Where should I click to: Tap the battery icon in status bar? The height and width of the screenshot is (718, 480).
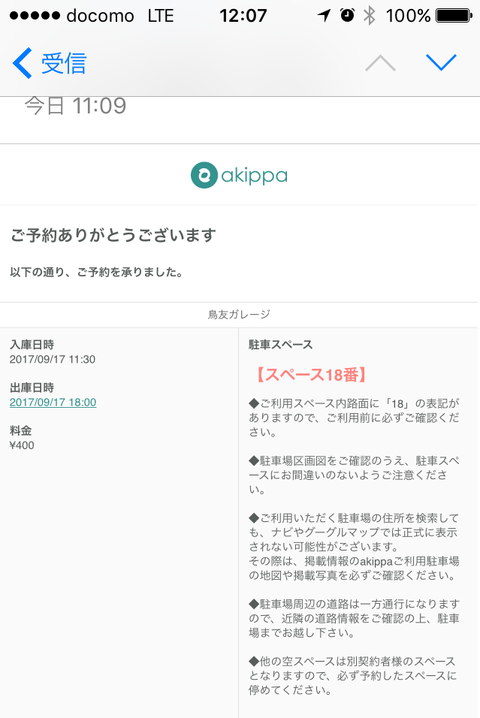(x=454, y=16)
